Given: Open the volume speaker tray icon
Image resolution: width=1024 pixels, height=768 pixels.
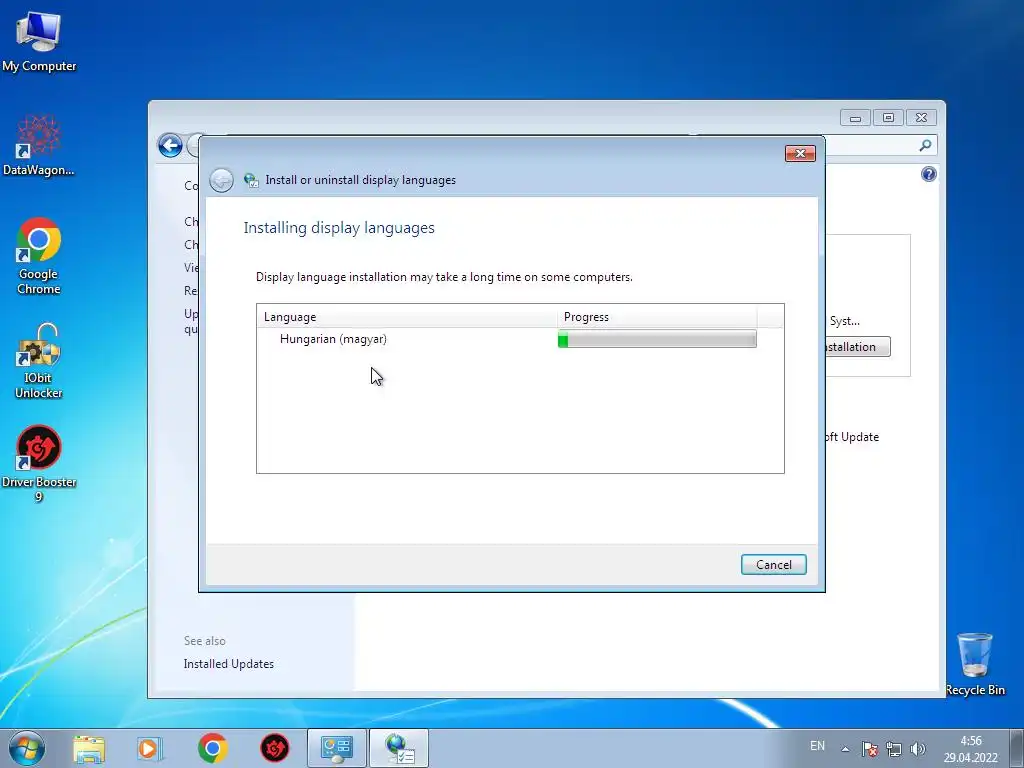Looking at the screenshot, I should click(x=918, y=749).
